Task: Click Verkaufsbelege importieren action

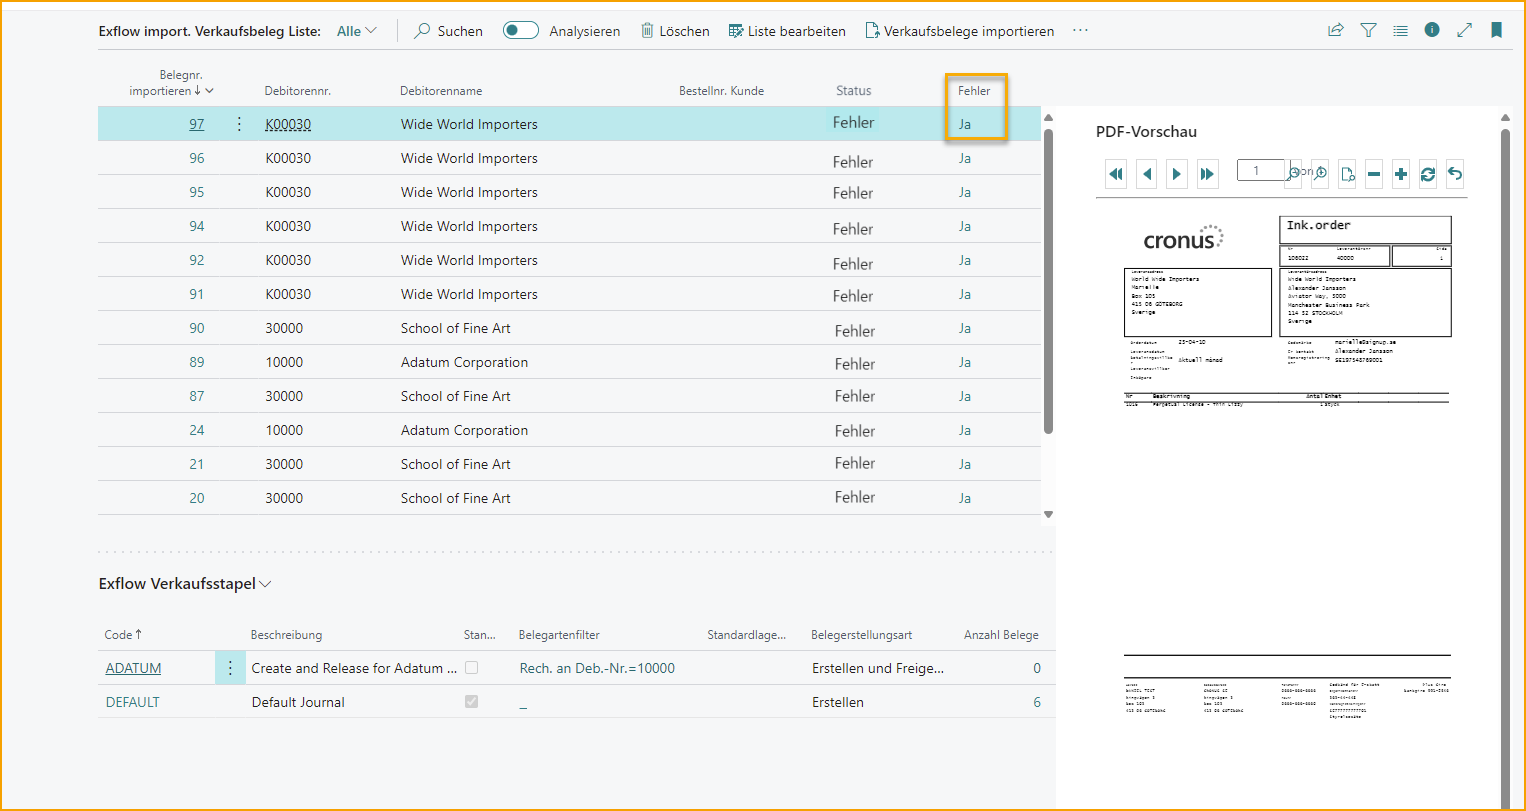Action: tap(959, 30)
